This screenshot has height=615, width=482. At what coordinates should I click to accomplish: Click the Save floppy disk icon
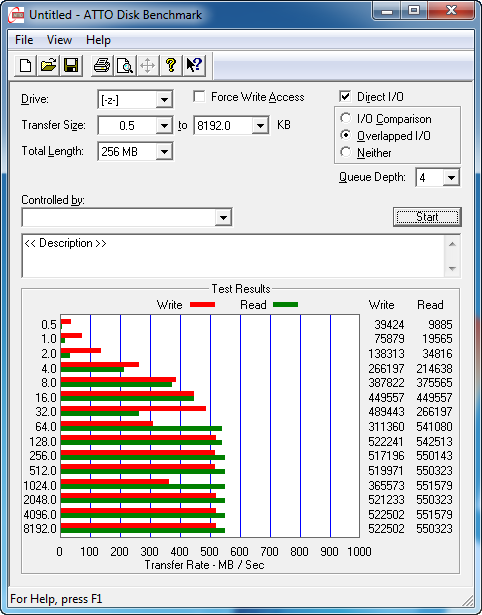click(x=71, y=65)
